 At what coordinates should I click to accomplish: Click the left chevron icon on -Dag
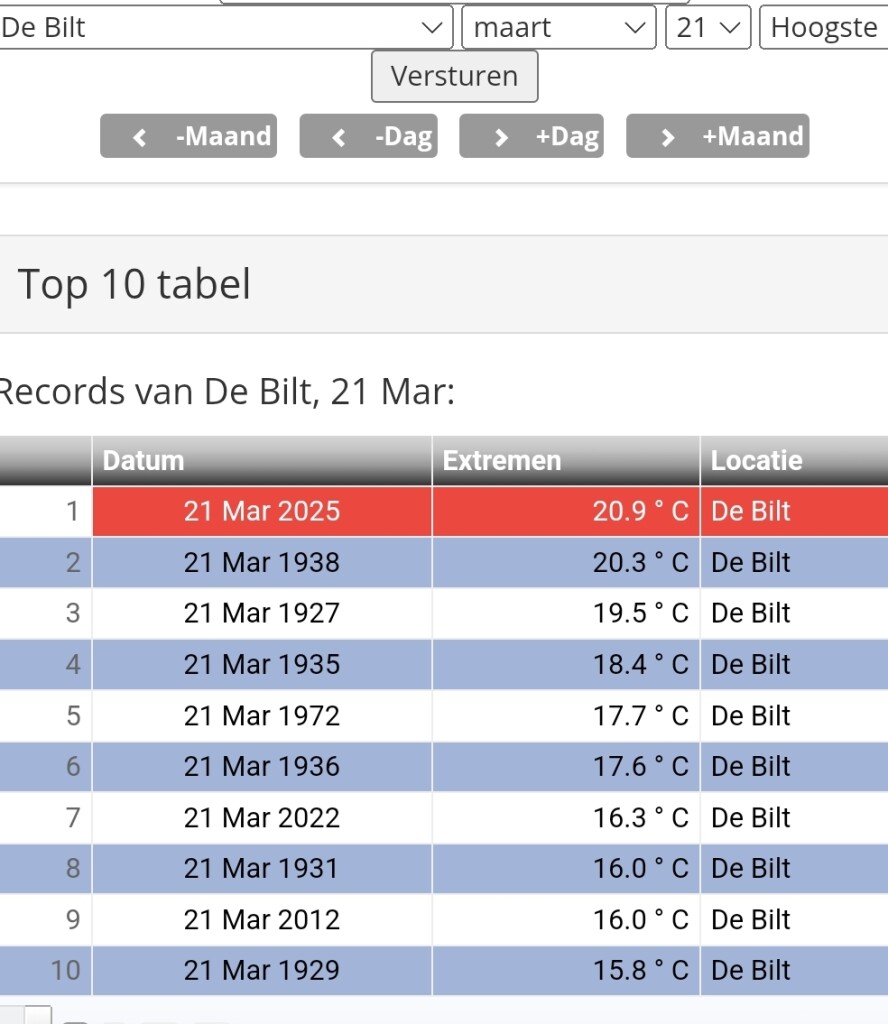click(338, 137)
